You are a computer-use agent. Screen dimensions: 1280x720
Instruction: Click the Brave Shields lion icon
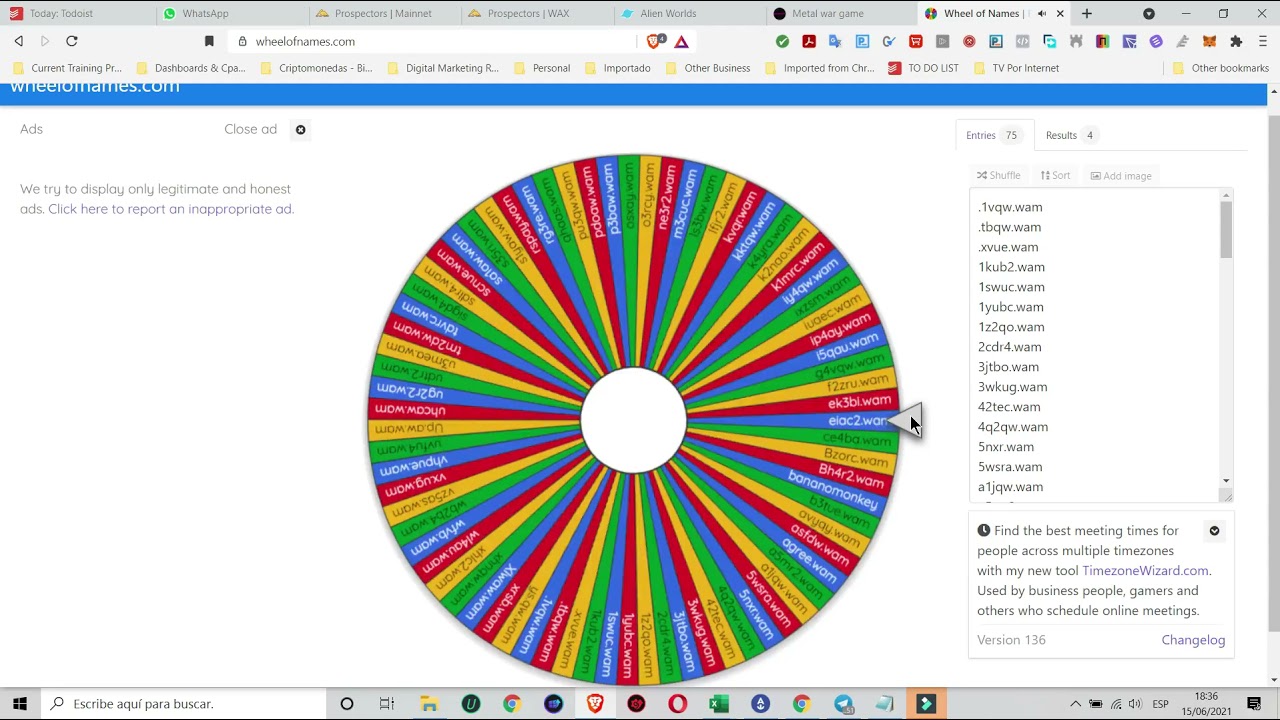click(x=655, y=41)
